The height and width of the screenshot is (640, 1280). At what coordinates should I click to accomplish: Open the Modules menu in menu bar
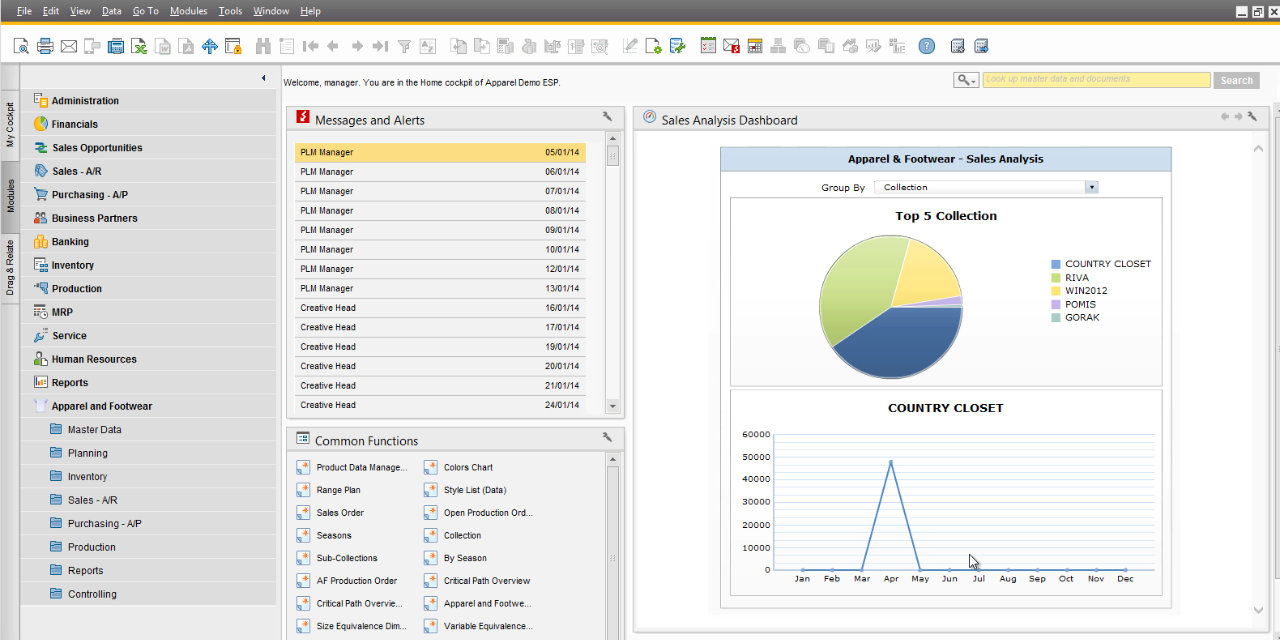tap(188, 11)
